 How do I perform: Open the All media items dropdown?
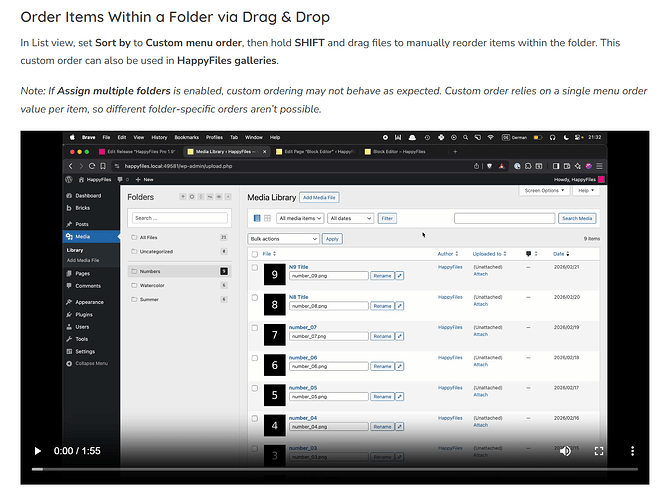point(300,218)
